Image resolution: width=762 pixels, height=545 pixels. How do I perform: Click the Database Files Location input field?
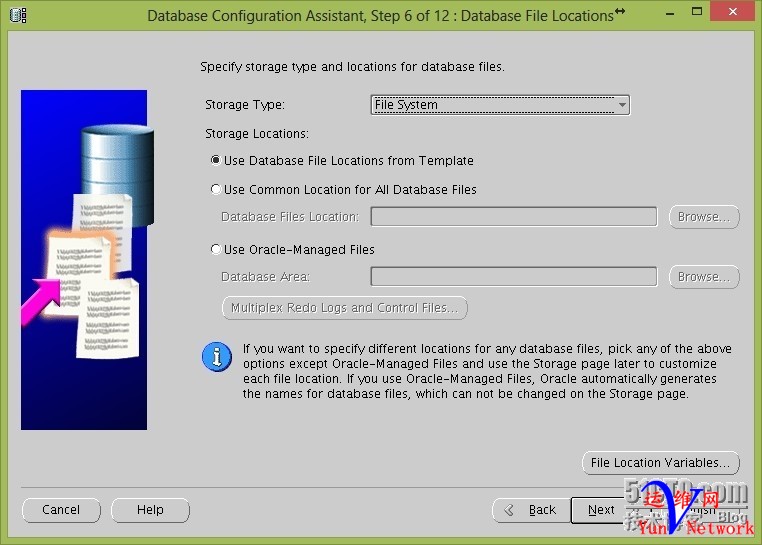click(x=514, y=217)
